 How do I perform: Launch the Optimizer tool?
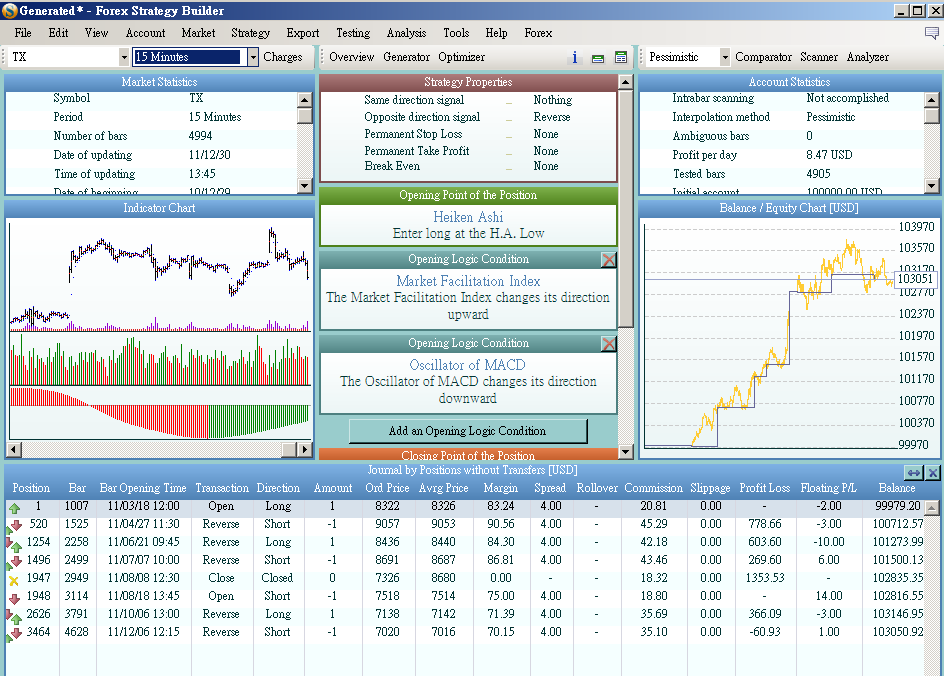pyautogui.click(x=462, y=57)
